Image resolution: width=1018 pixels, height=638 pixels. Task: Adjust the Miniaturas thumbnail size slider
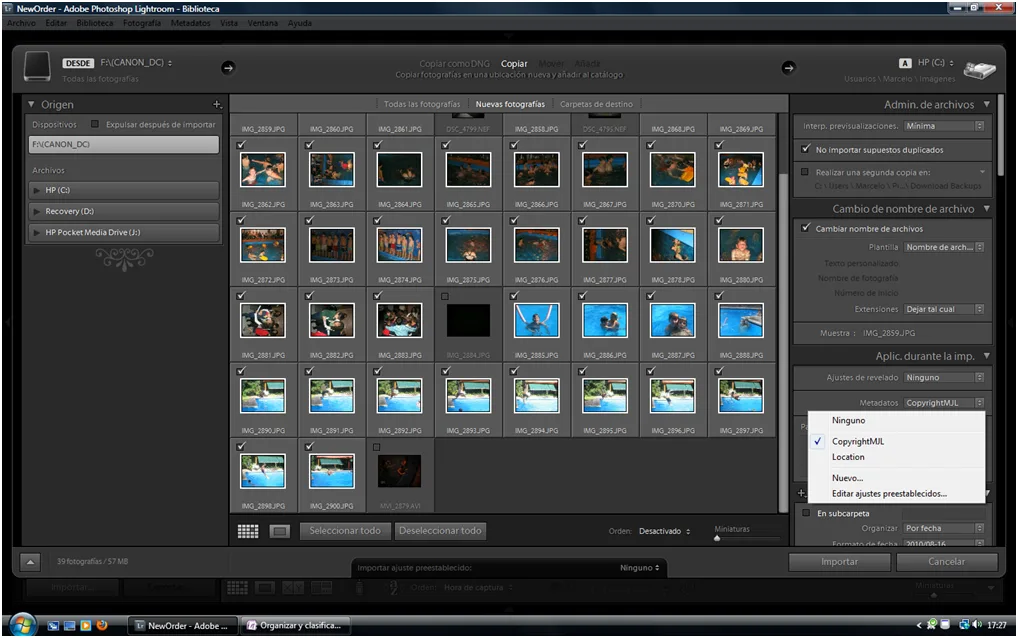(716, 540)
